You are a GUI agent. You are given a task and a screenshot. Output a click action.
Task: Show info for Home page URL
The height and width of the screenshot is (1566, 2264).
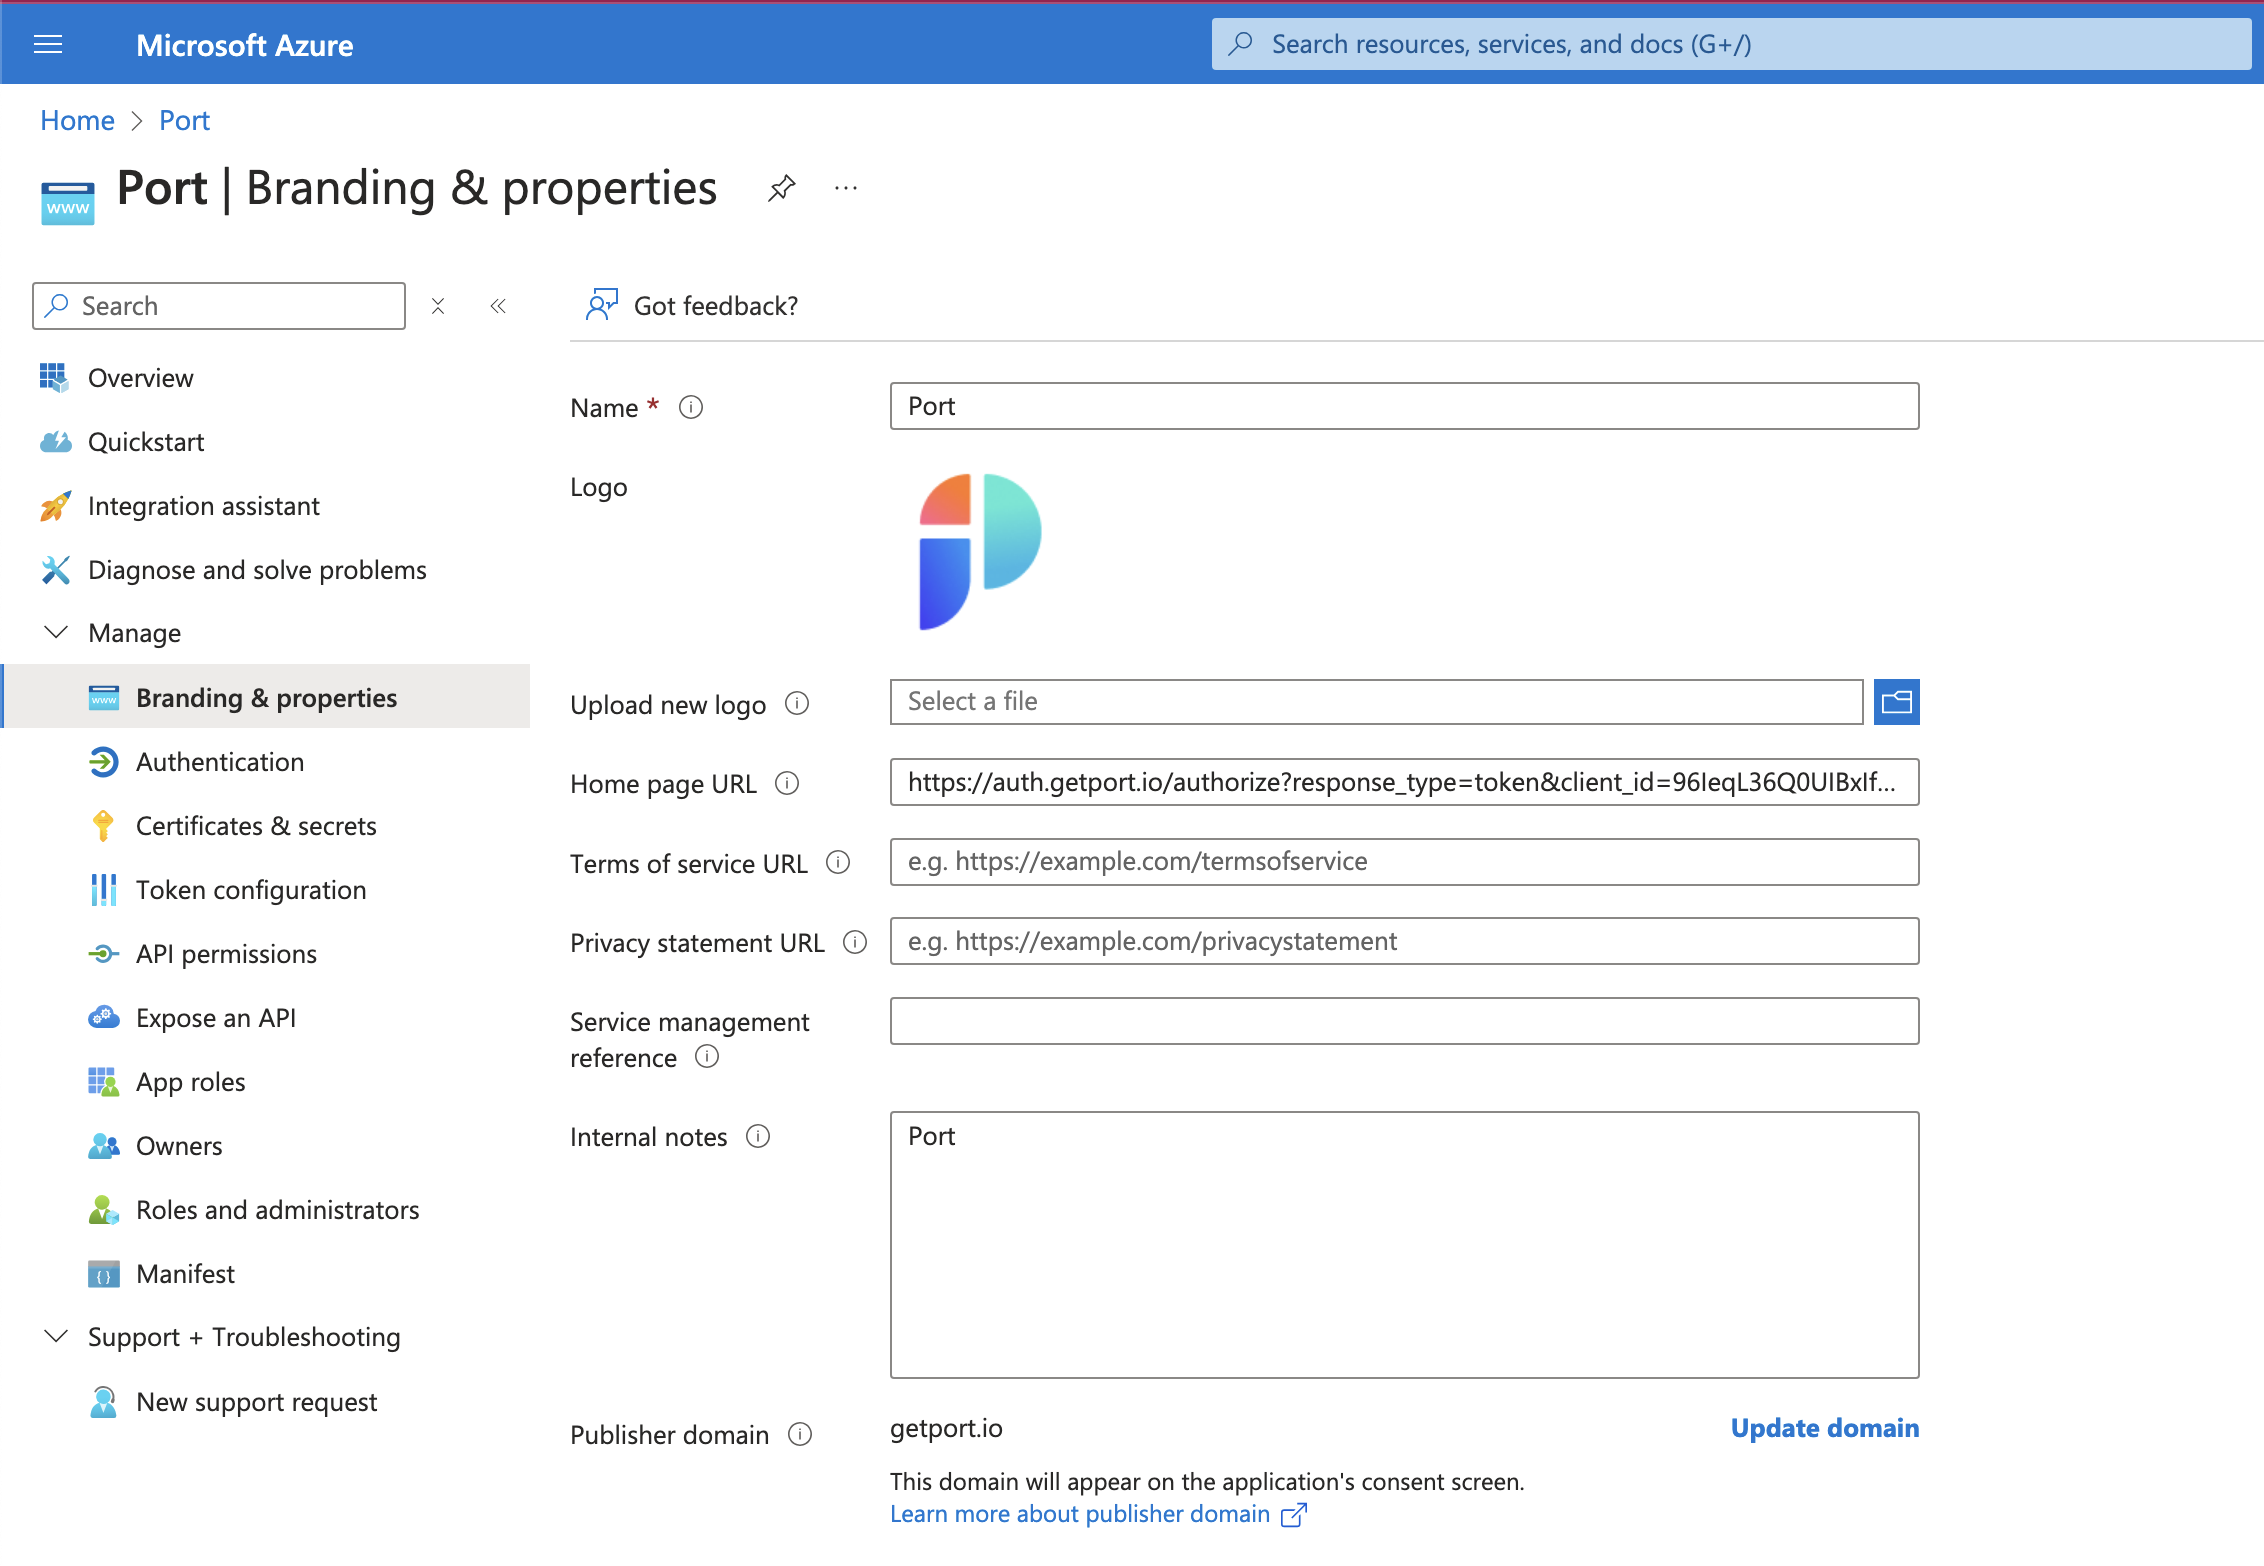click(787, 783)
